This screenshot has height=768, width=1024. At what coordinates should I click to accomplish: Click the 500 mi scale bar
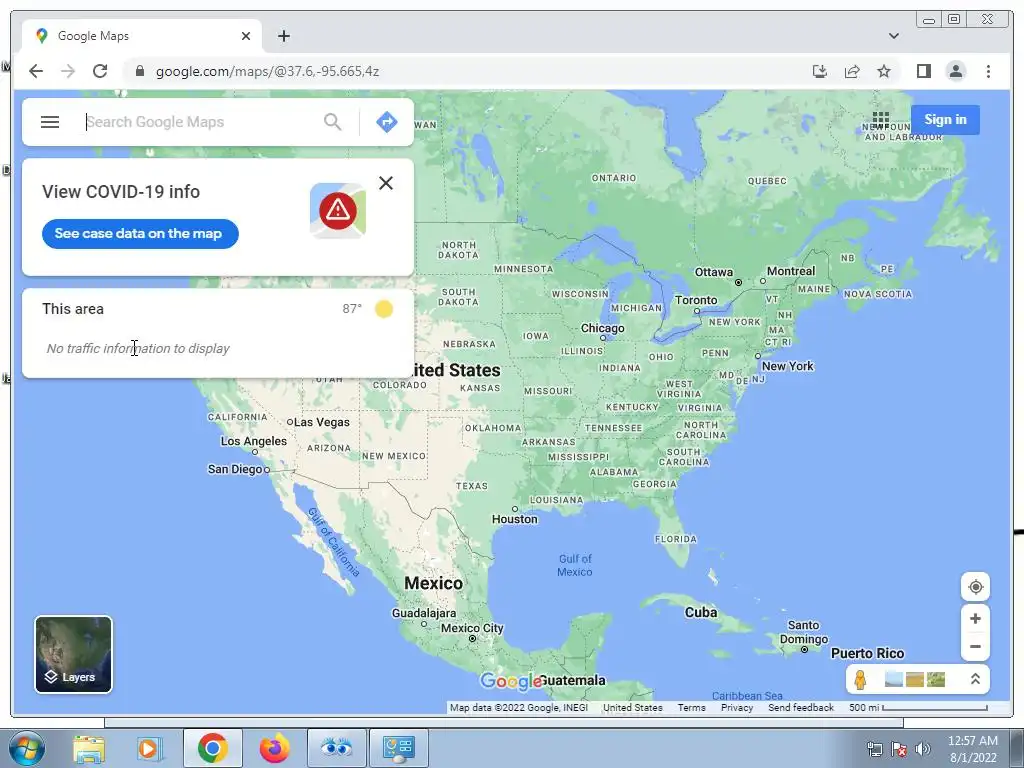pyautogui.click(x=918, y=707)
